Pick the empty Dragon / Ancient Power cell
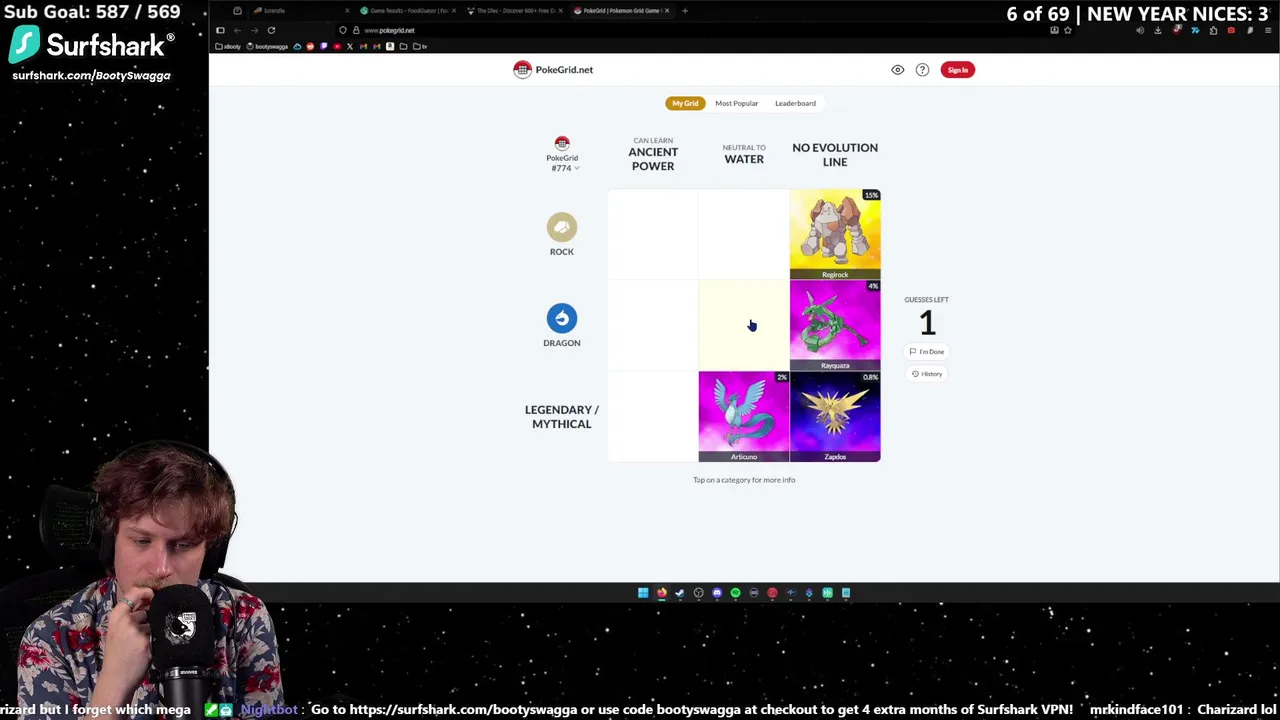Viewport: 1280px width, 720px height. [x=653, y=325]
